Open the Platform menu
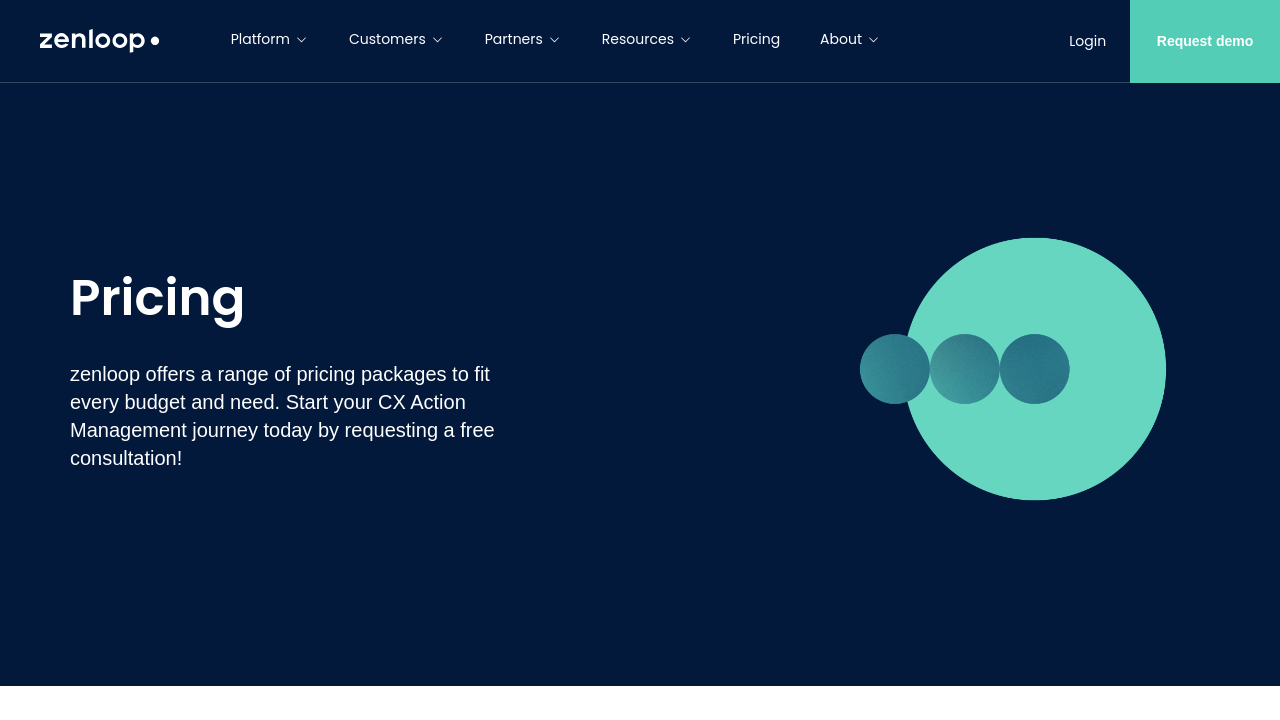Viewport: 1280px width, 720px height. tap(260, 39)
